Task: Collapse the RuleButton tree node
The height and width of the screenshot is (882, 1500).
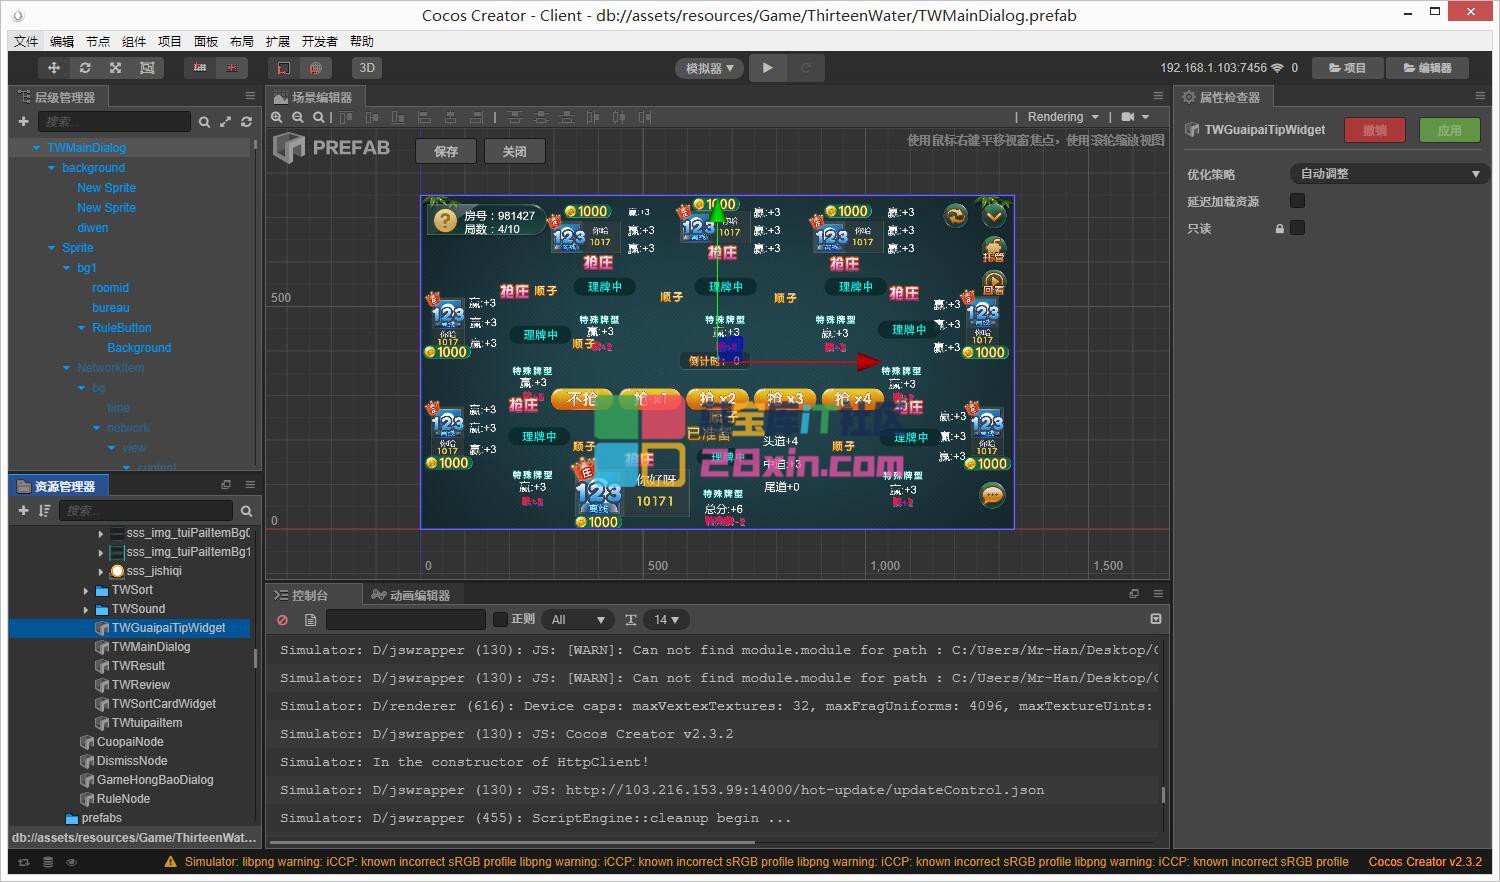Action: click(82, 328)
